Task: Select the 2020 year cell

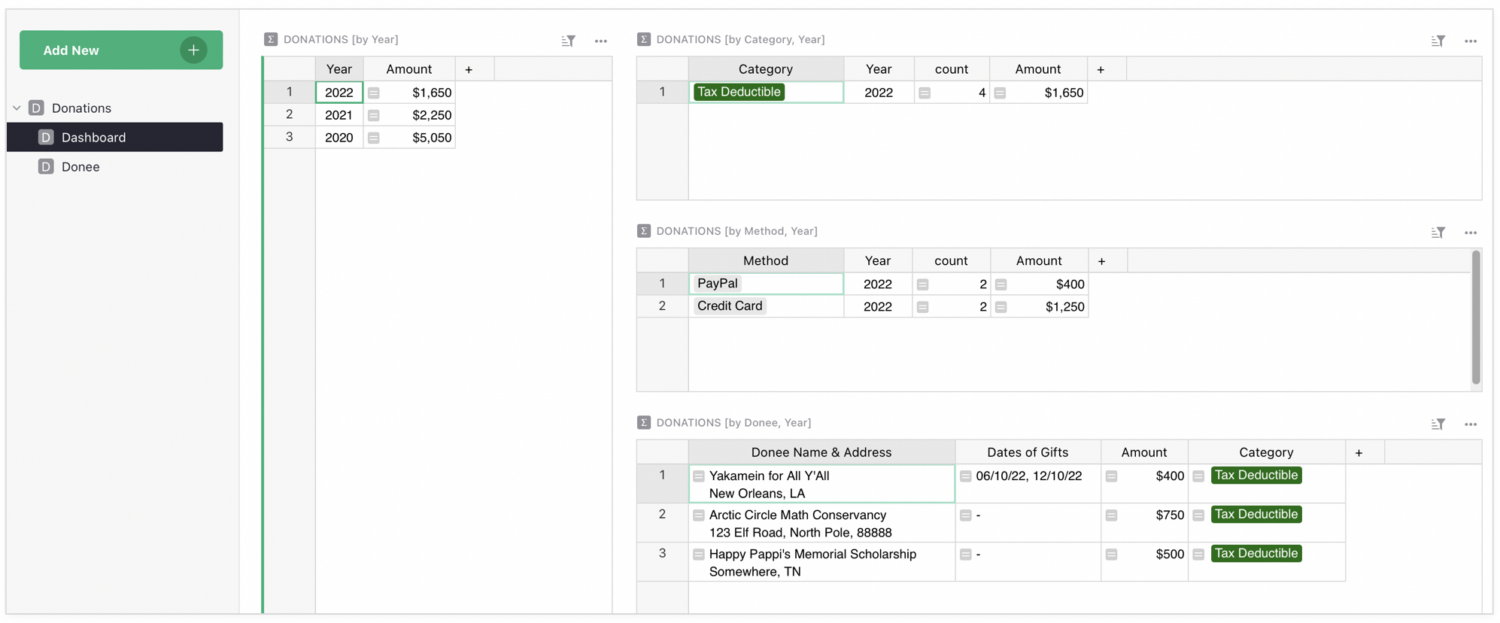Action: [x=339, y=137]
